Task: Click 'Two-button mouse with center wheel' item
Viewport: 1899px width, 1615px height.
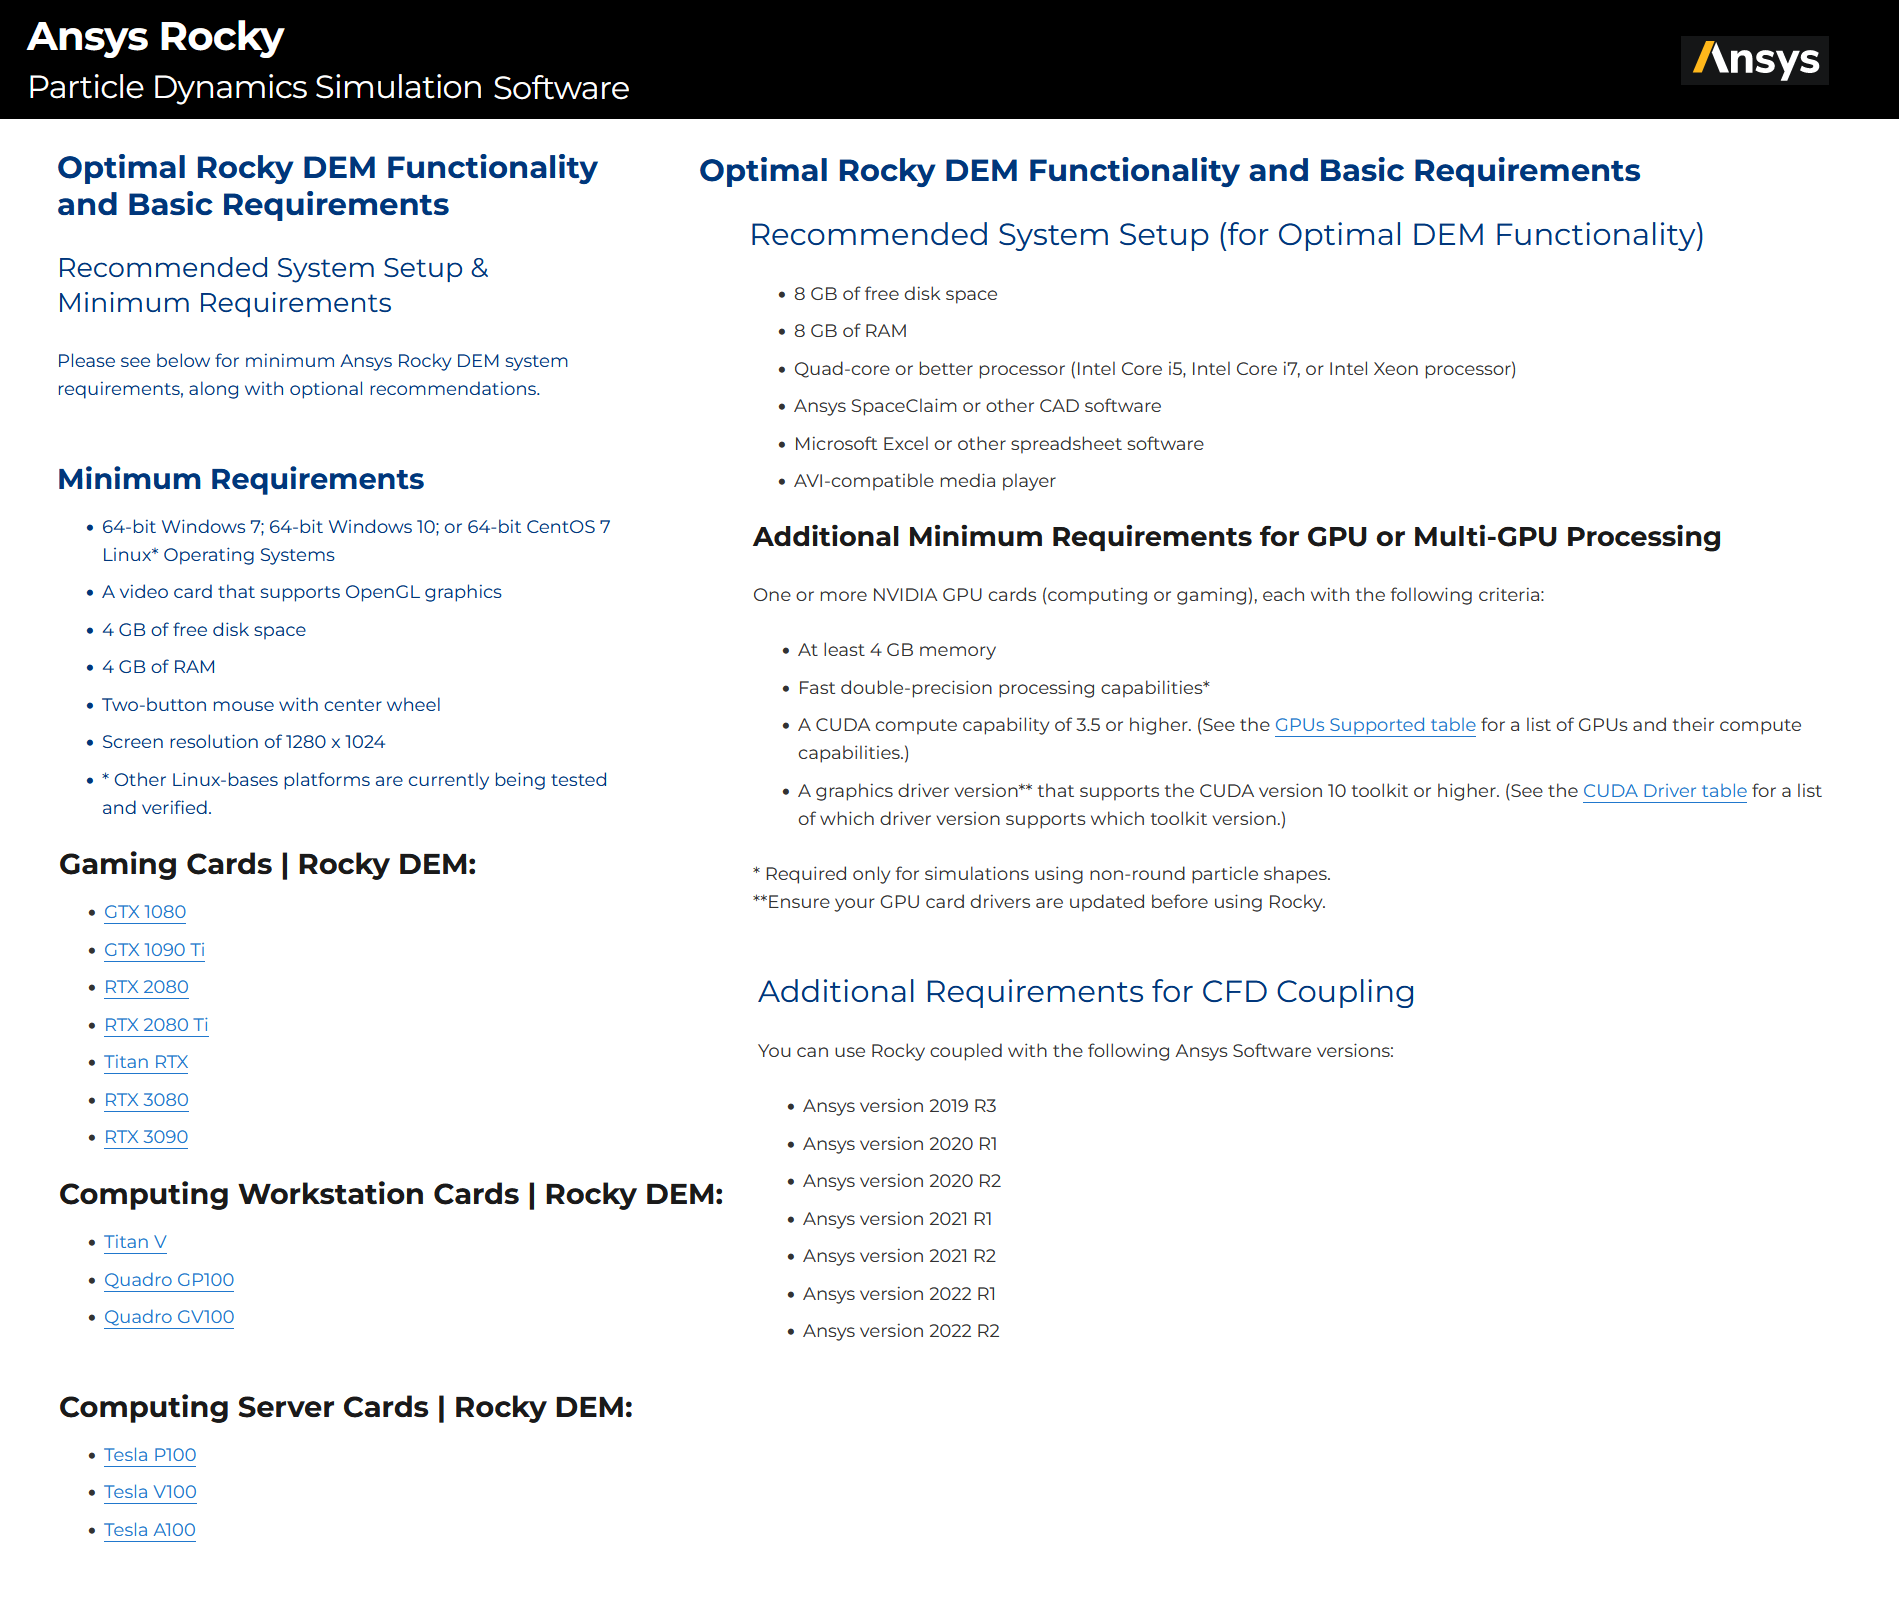Action: pyautogui.click(x=271, y=705)
